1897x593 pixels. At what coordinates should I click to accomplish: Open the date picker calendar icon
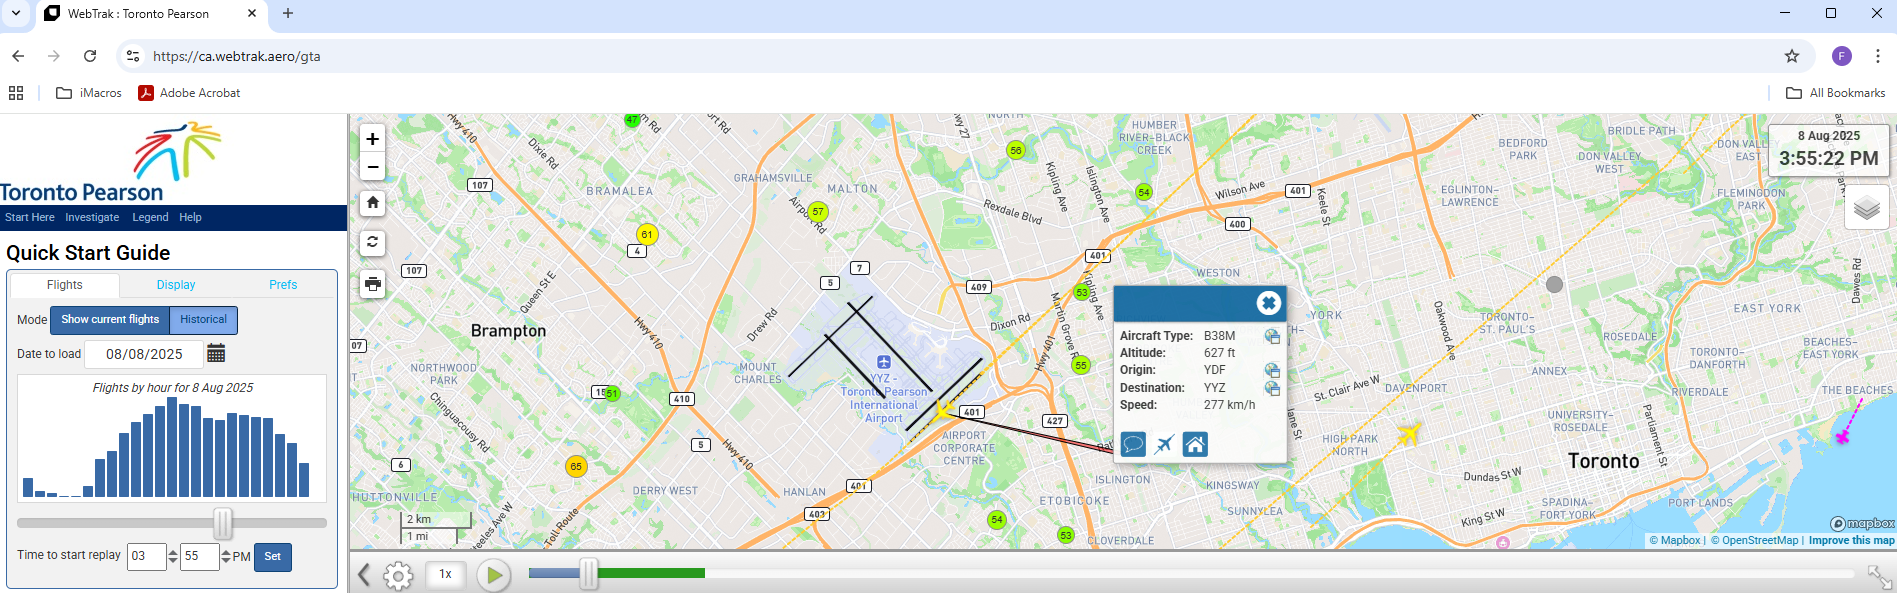[x=216, y=353]
